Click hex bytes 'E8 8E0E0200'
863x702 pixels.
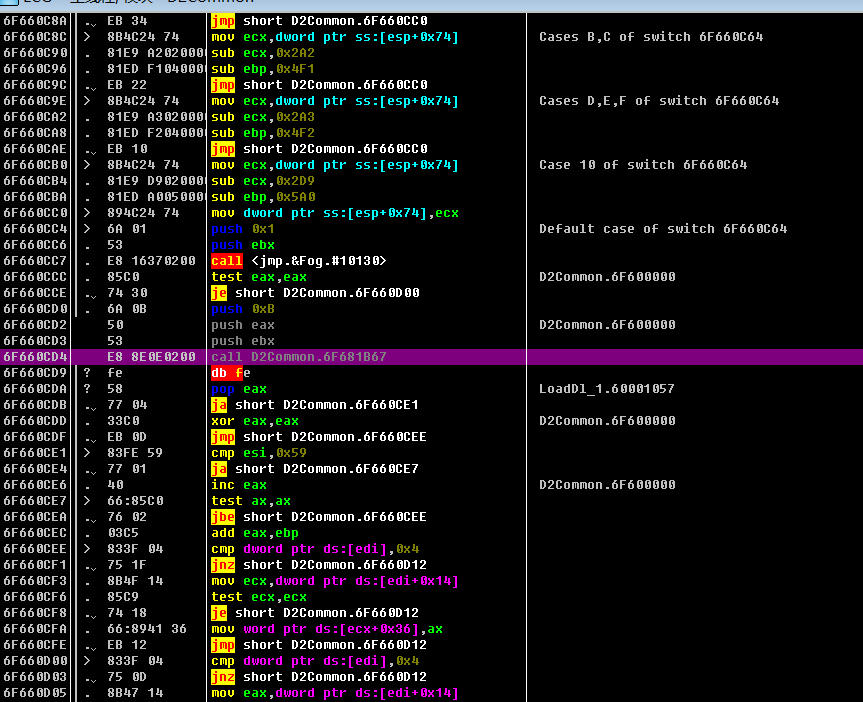pyautogui.click(x=151, y=357)
